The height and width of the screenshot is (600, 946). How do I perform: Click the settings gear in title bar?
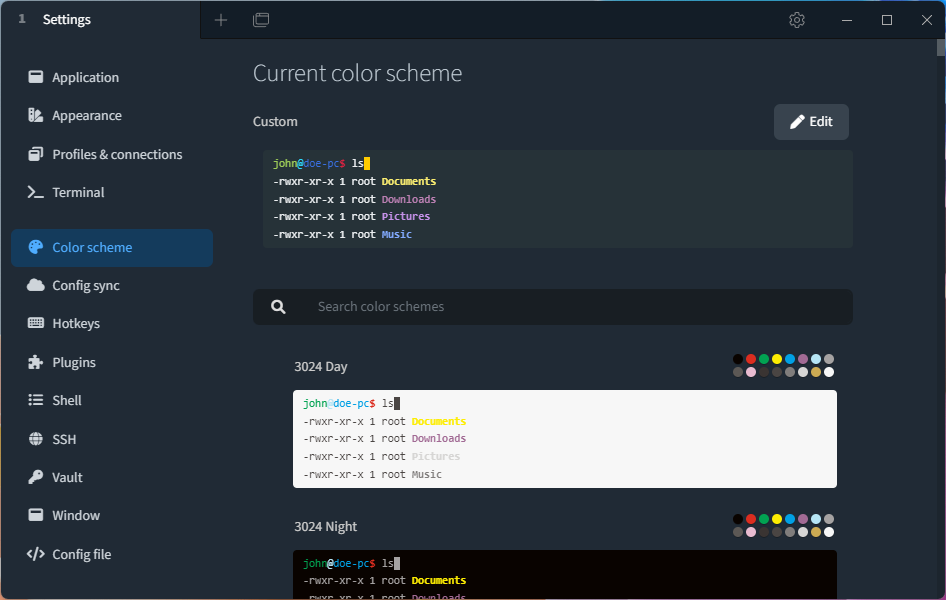click(797, 20)
